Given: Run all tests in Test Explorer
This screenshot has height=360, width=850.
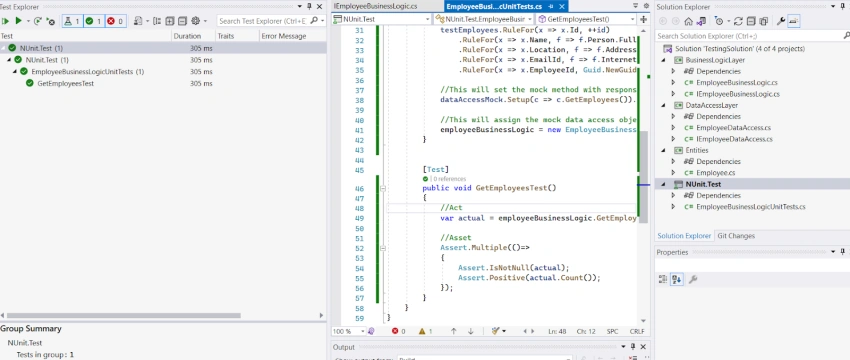Looking at the screenshot, I should click(x=5, y=21).
